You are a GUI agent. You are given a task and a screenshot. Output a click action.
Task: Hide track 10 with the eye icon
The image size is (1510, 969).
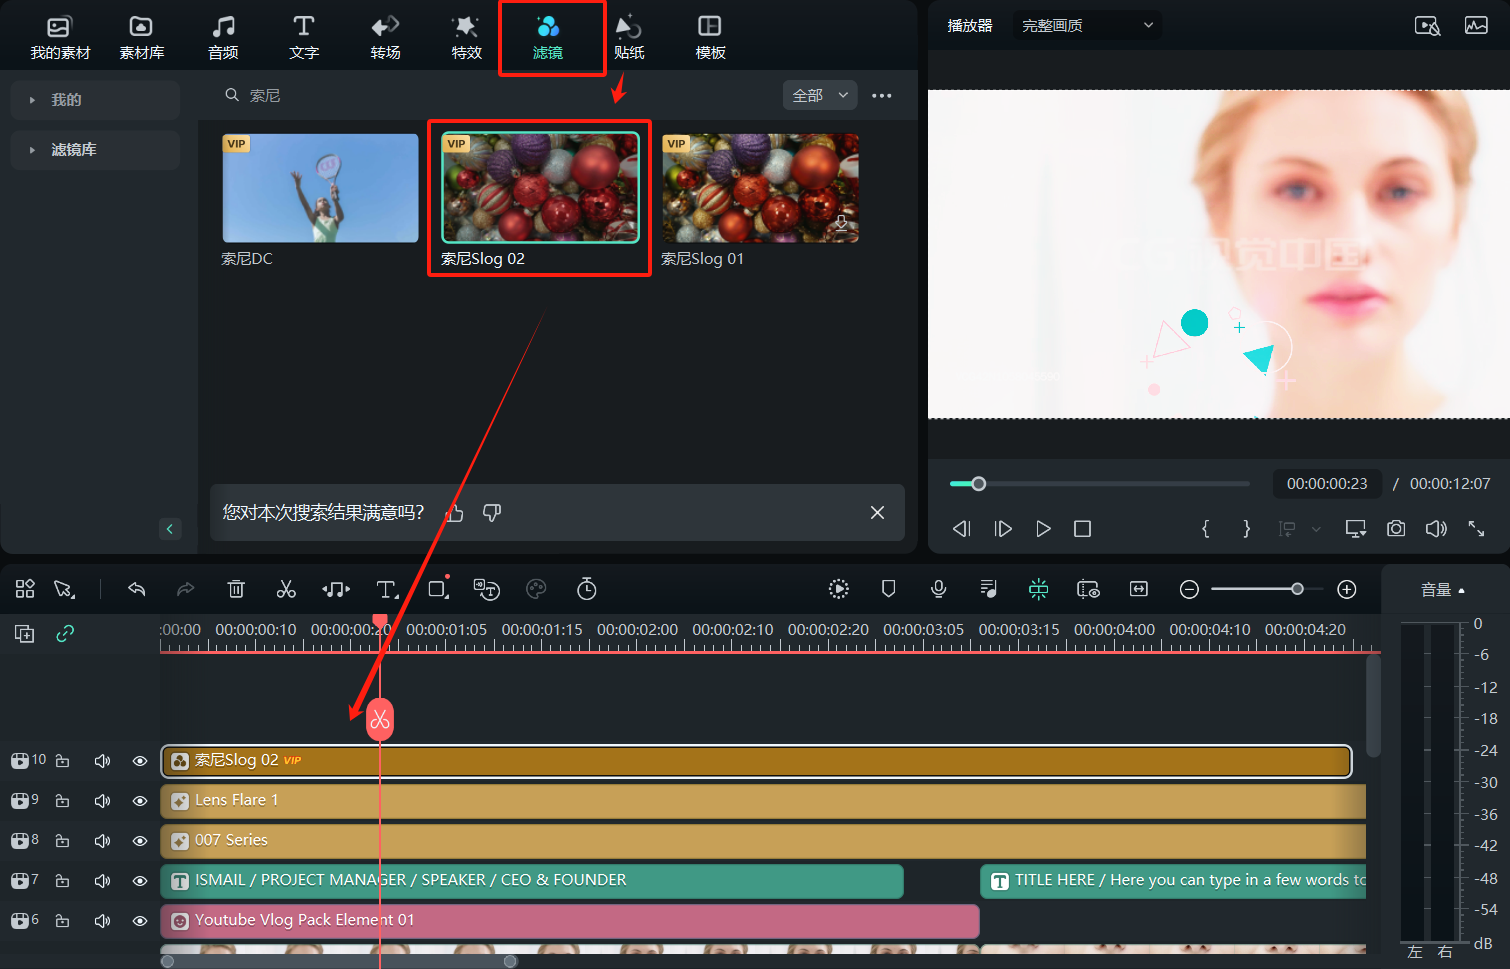(140, 761)
